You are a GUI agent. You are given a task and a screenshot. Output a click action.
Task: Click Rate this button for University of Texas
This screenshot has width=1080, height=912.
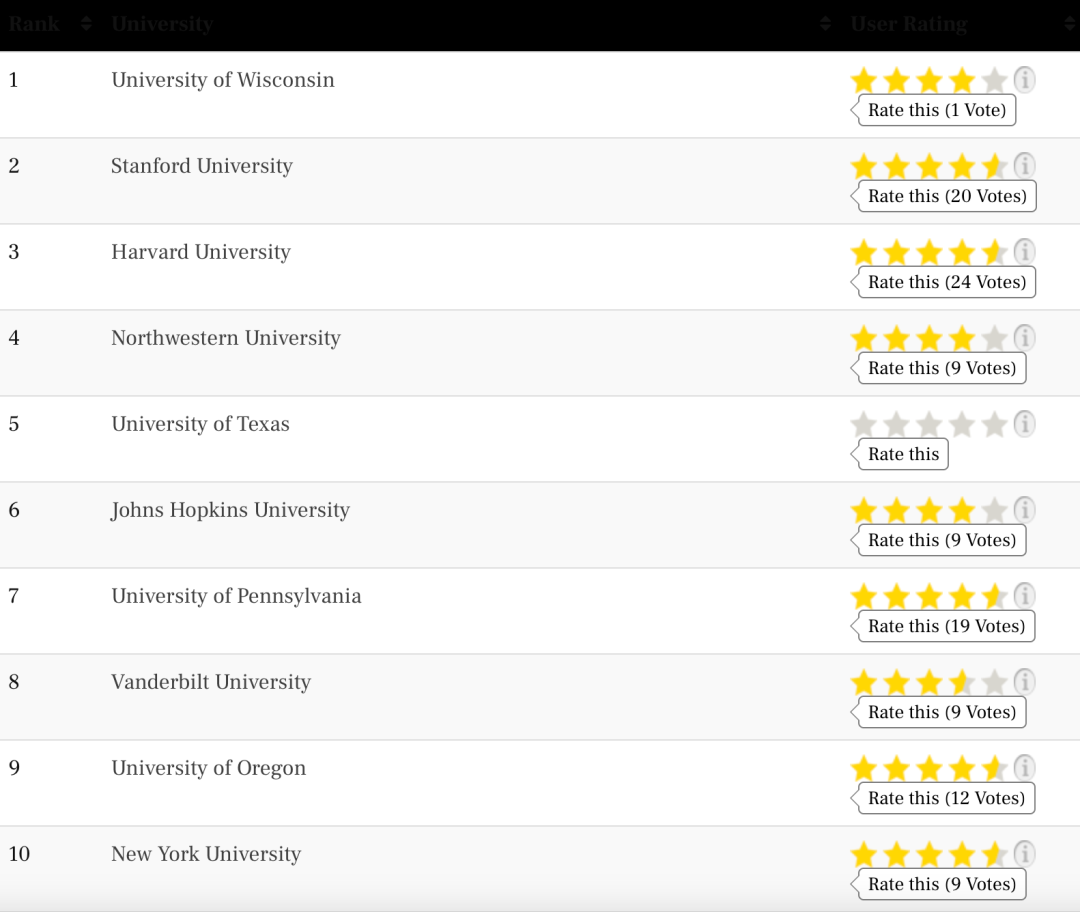903,455
